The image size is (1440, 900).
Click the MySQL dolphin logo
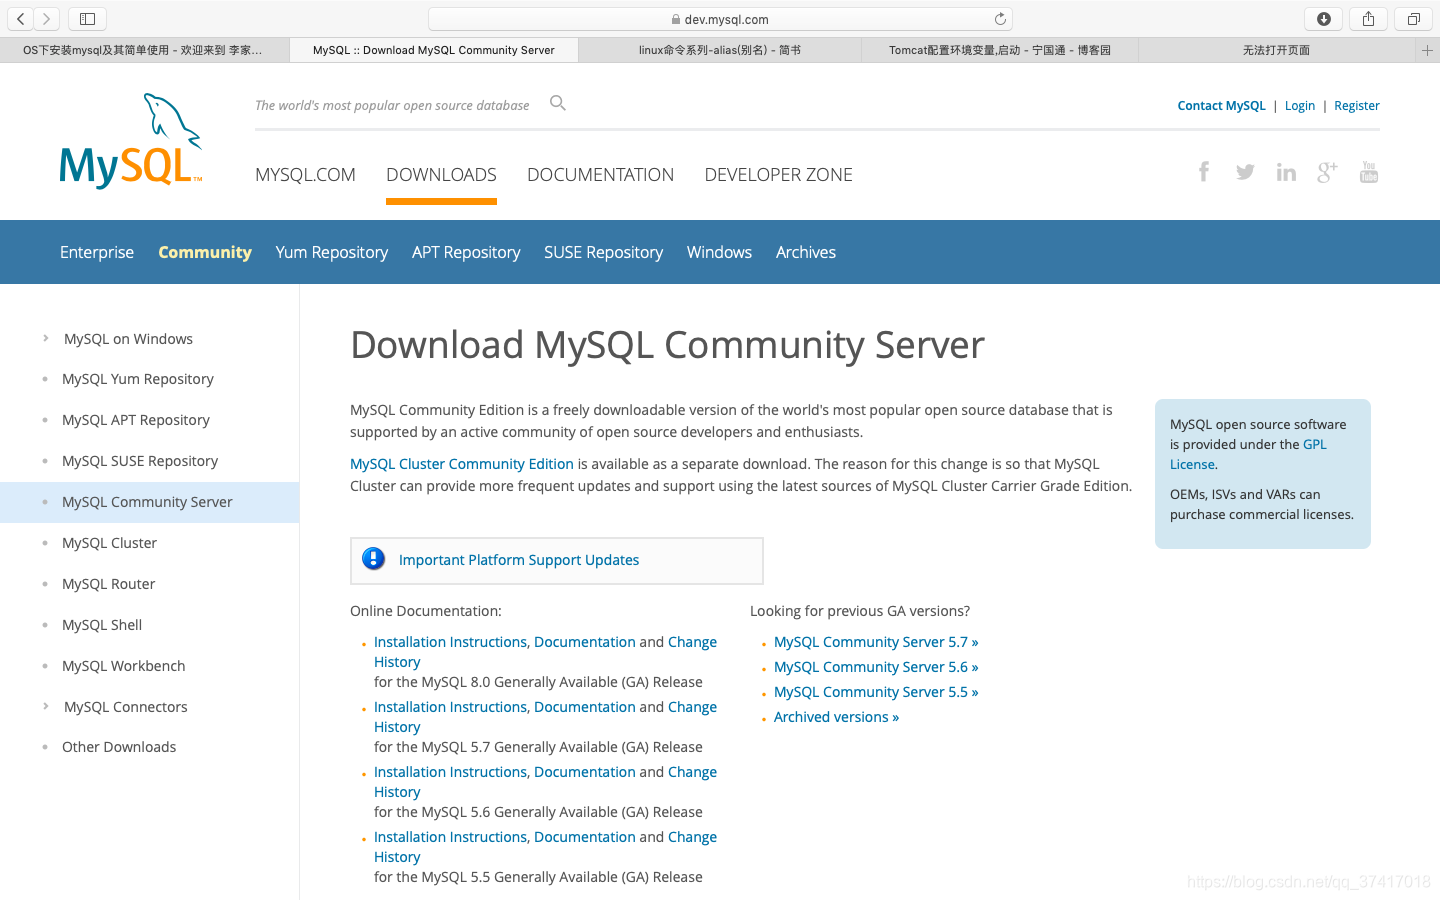click(131, 141)
